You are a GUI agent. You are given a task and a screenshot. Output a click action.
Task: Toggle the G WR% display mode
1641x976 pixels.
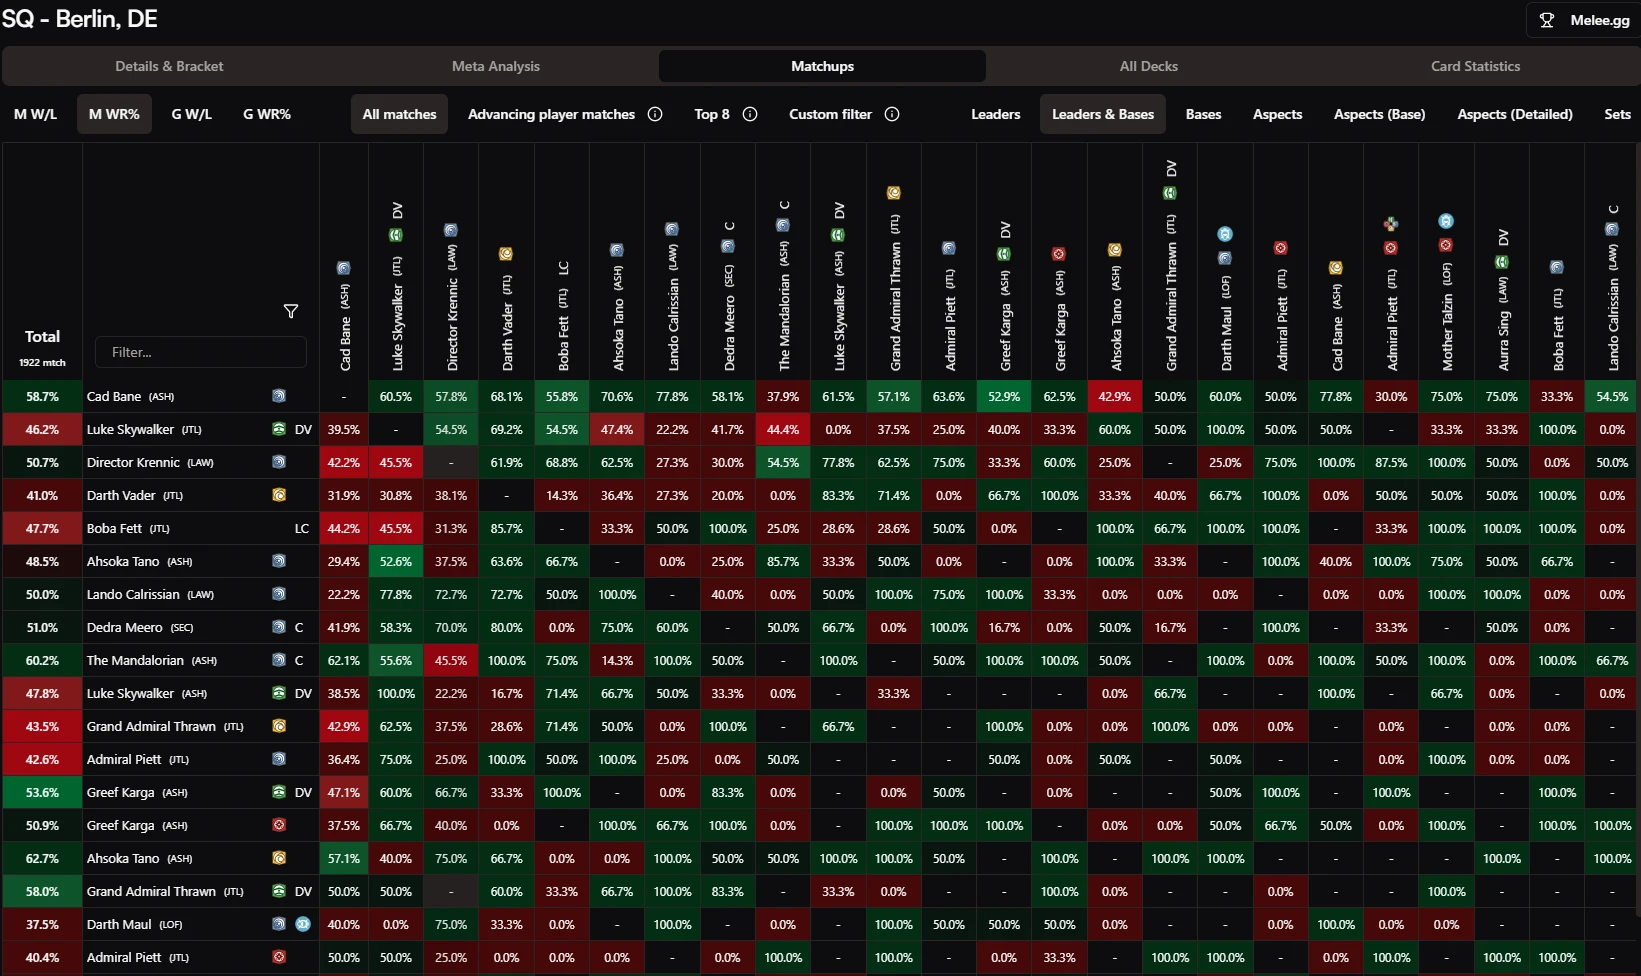pyautogui.click(x=267, y=114)
